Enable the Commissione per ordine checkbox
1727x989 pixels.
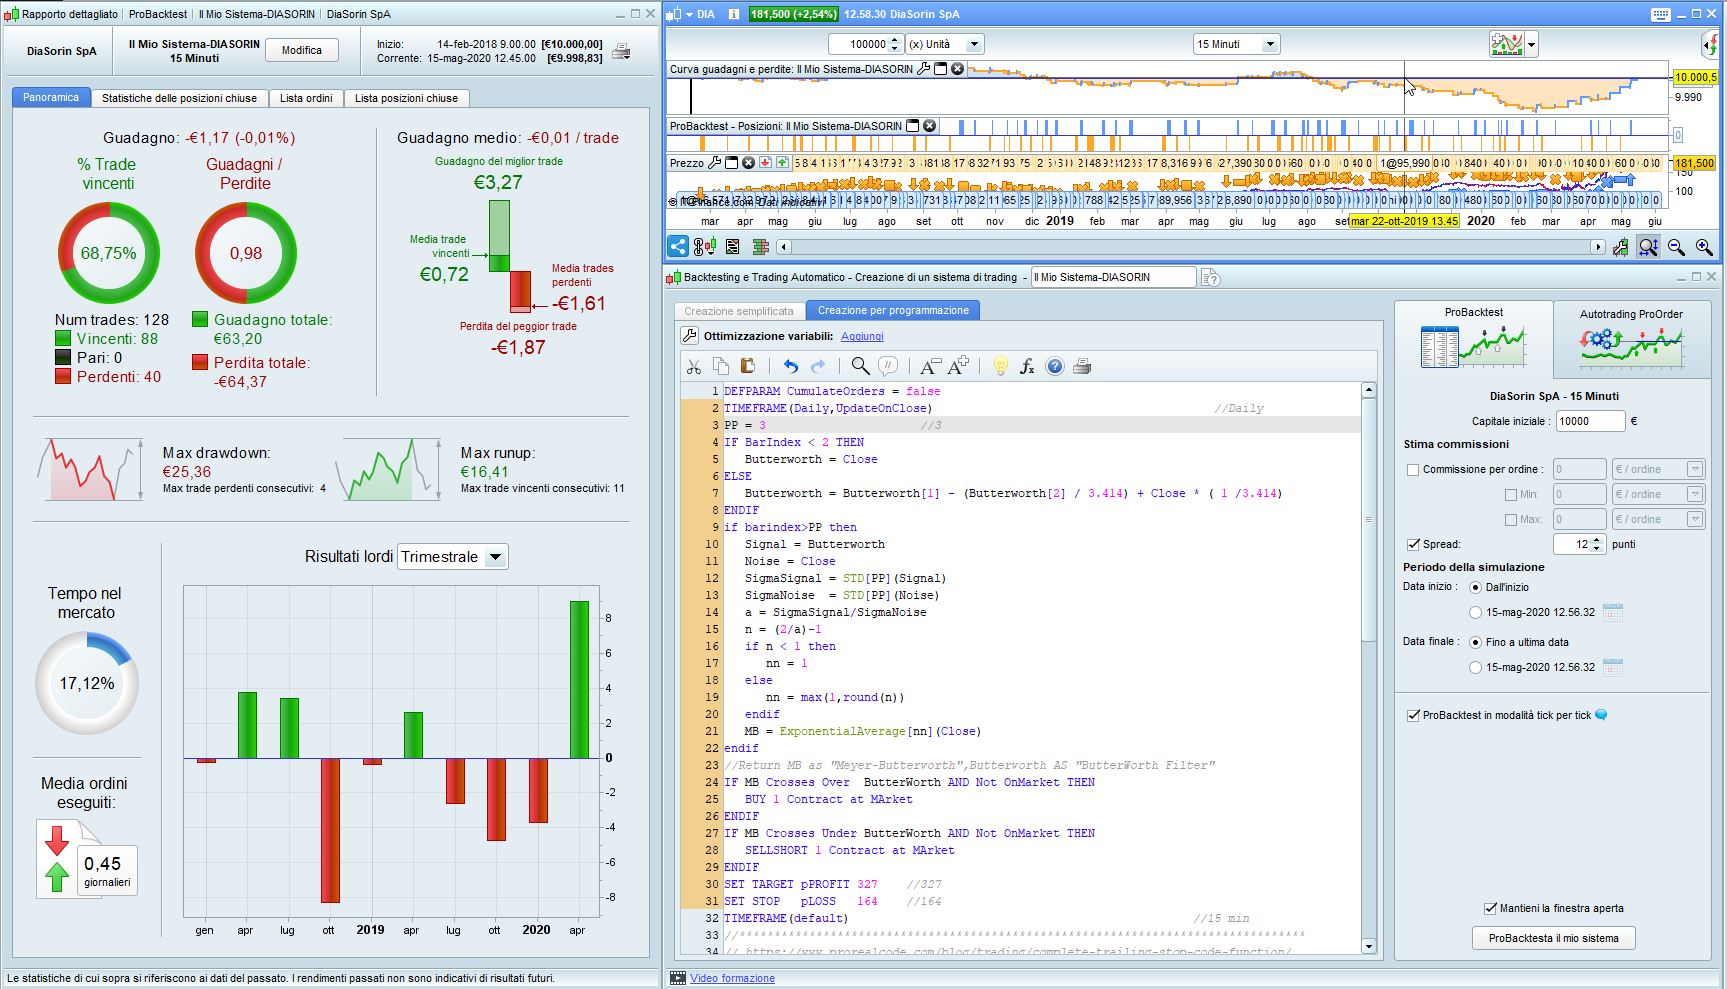pos(1413,470)
